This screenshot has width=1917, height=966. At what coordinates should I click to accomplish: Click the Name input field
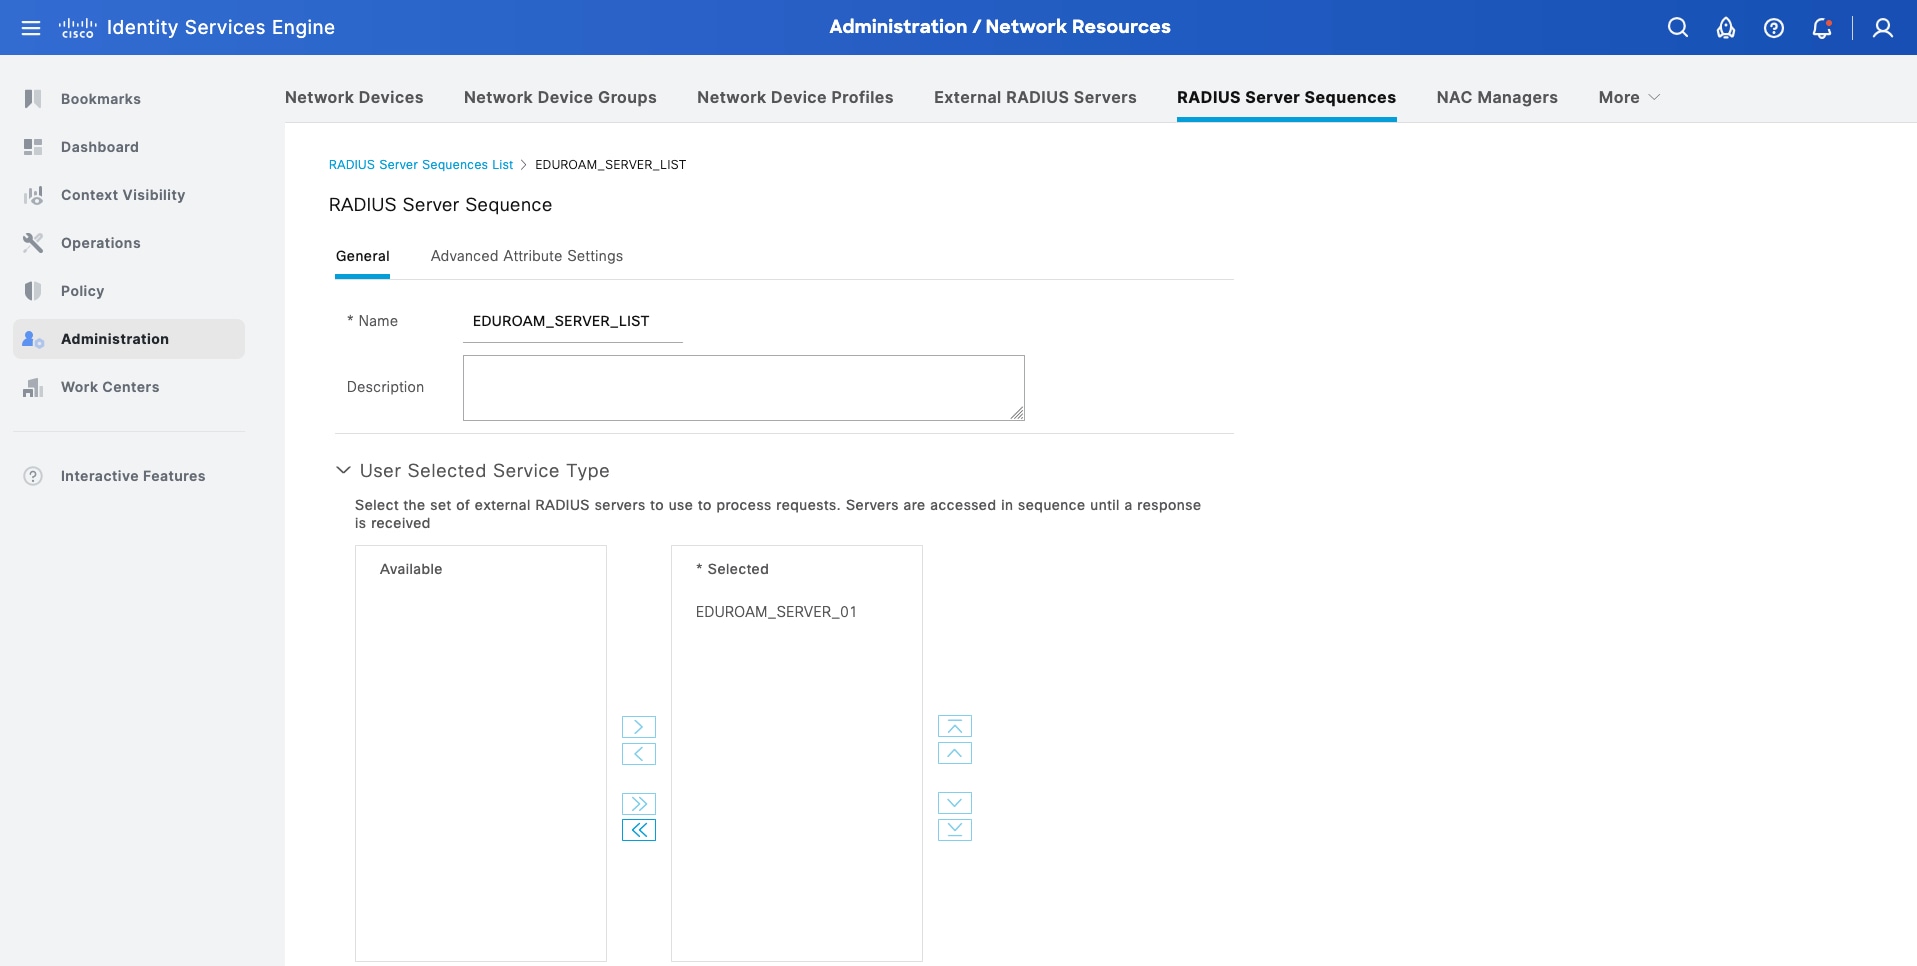[x=573, y=322]
